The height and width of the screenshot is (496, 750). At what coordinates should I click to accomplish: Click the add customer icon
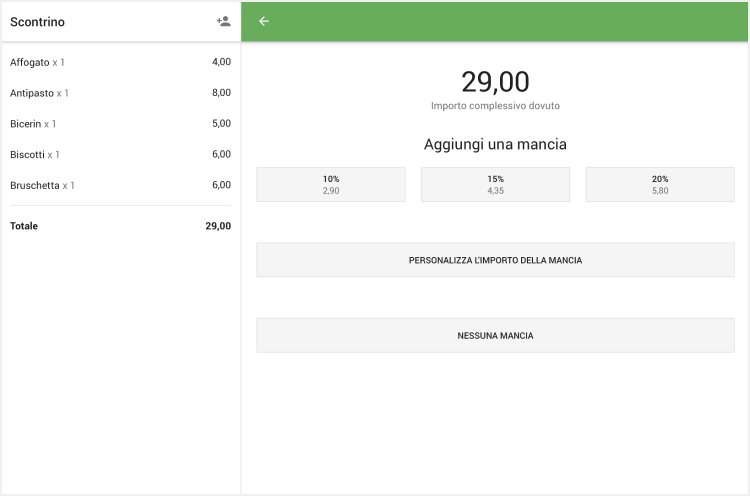pyautogui.click(x=223, y=21)
